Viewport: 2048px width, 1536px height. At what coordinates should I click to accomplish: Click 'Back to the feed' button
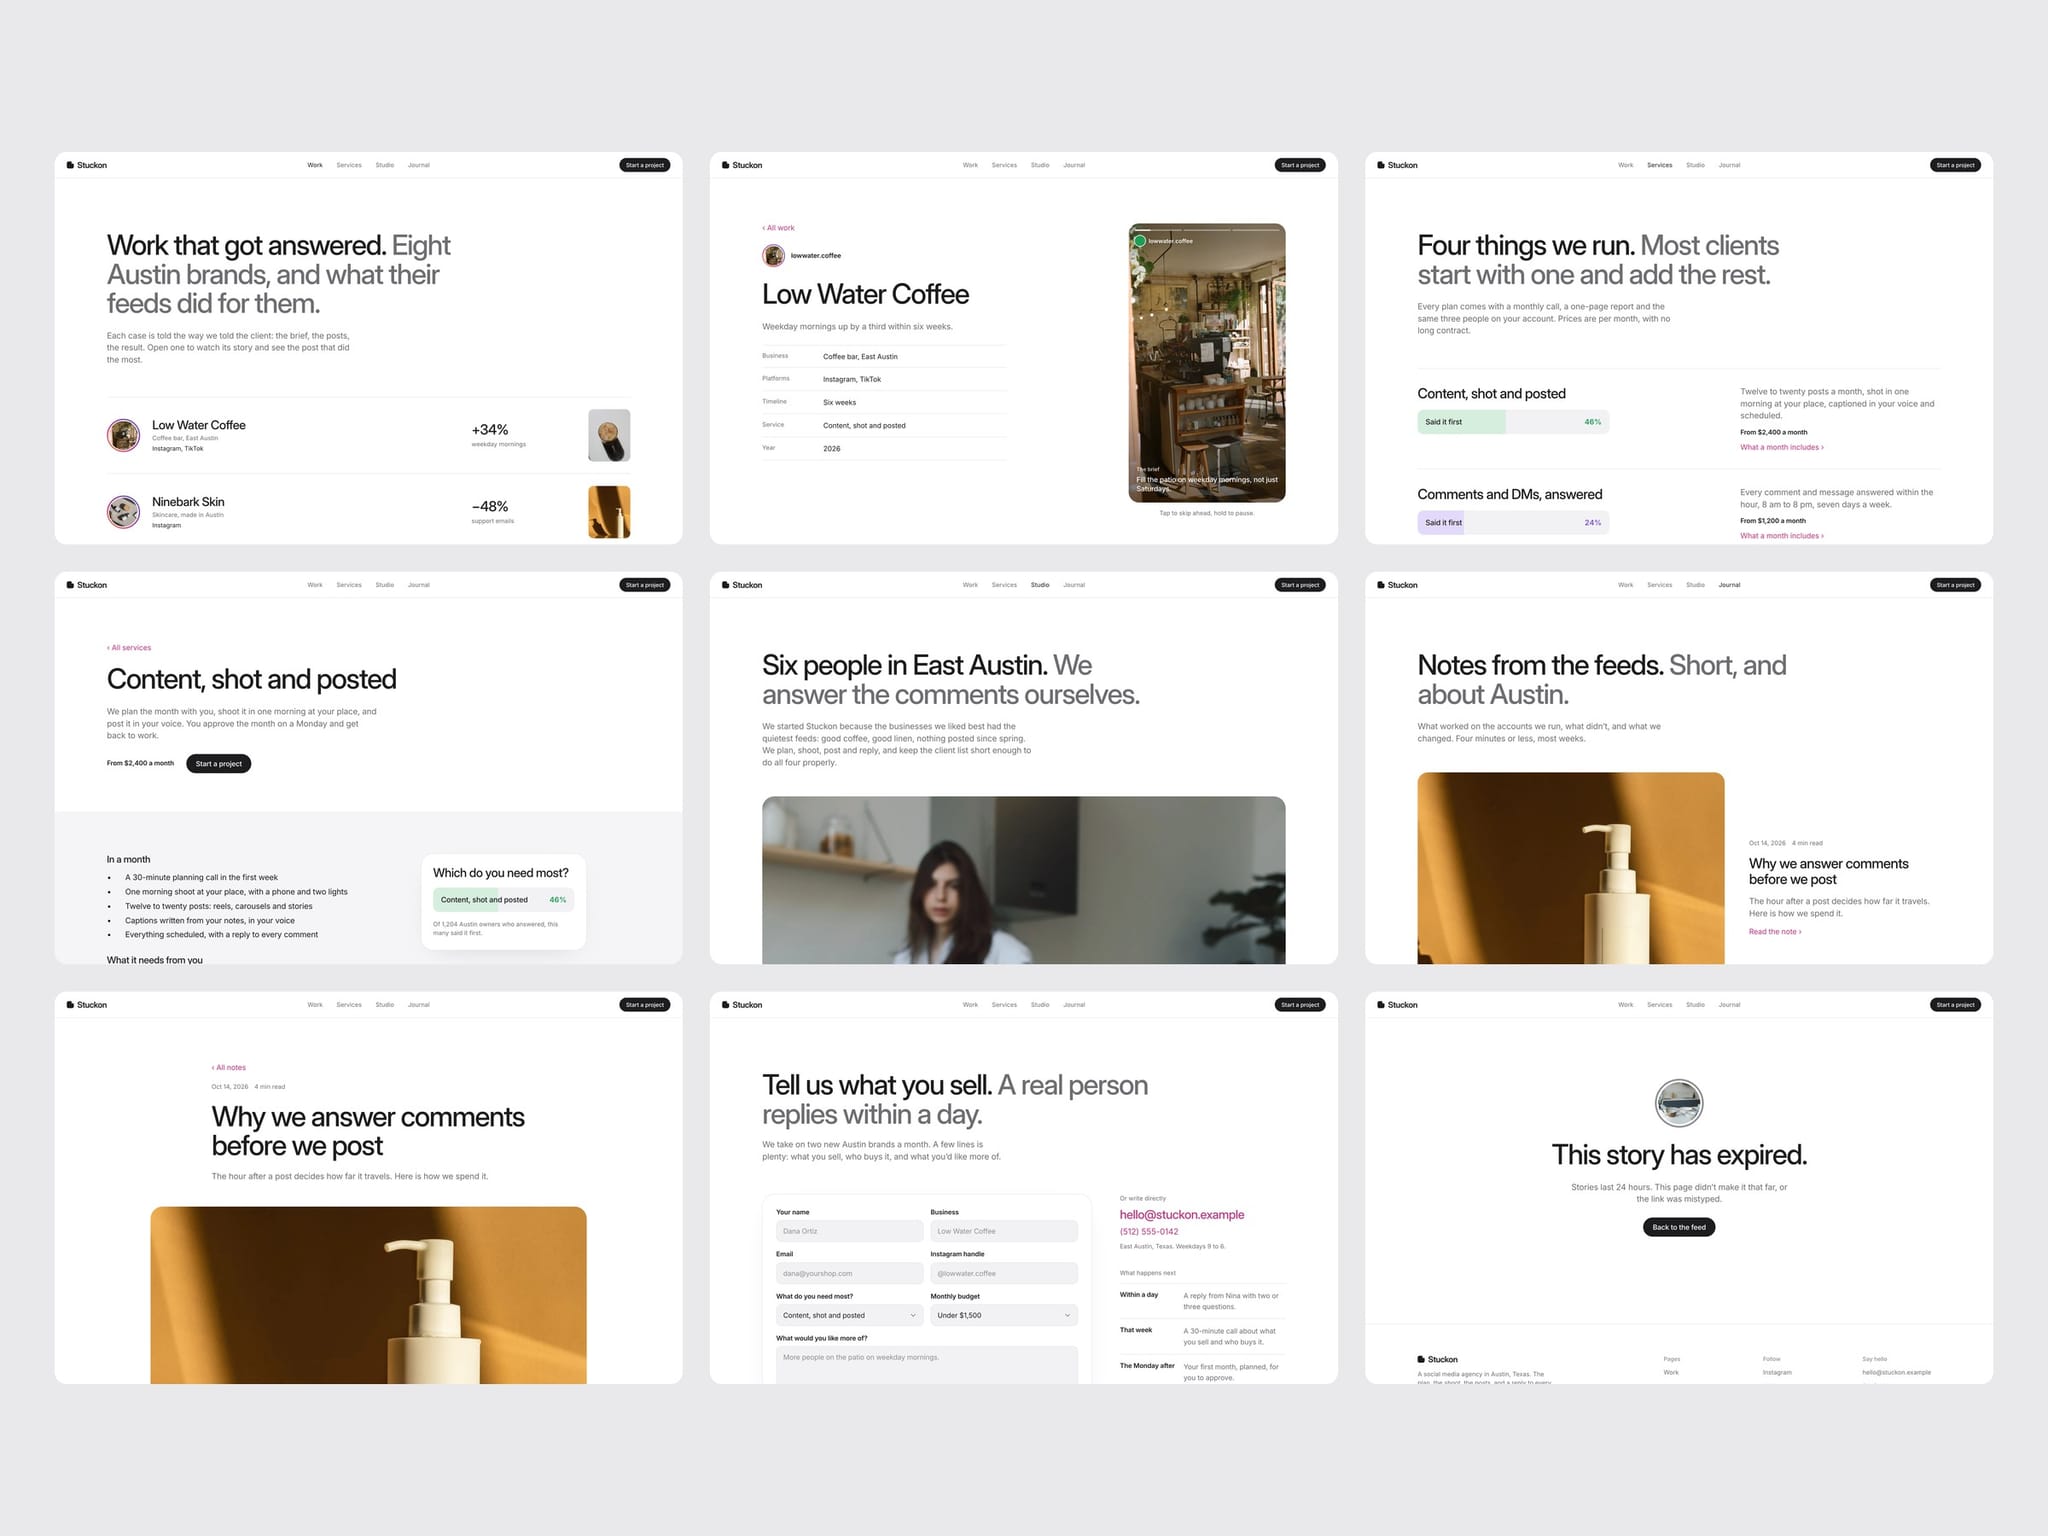point(1679,1227)
